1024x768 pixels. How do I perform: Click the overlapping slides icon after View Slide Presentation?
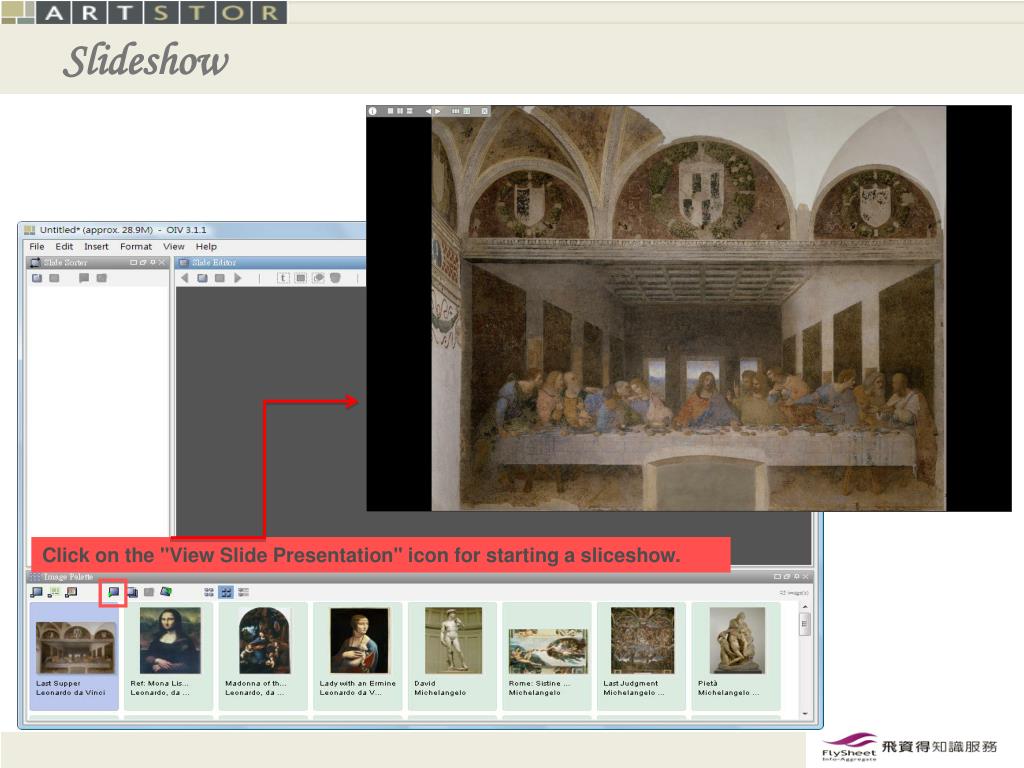click(x=132, y=592)
